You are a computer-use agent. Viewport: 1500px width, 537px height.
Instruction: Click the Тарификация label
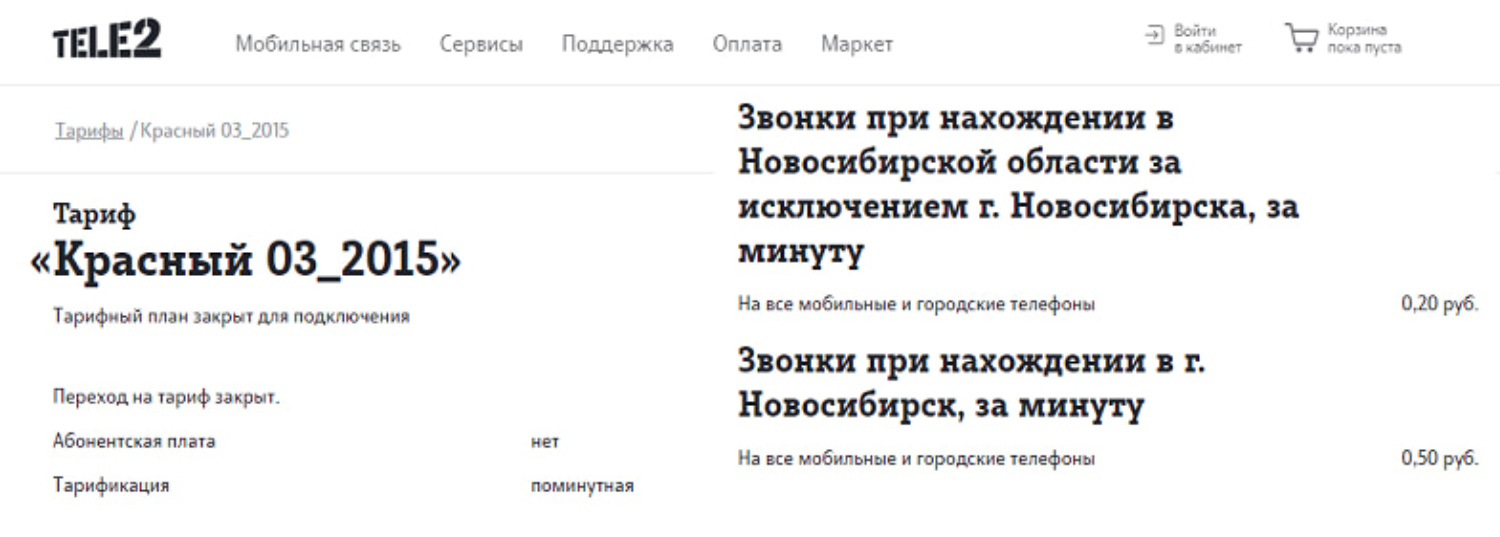[111, 486]
